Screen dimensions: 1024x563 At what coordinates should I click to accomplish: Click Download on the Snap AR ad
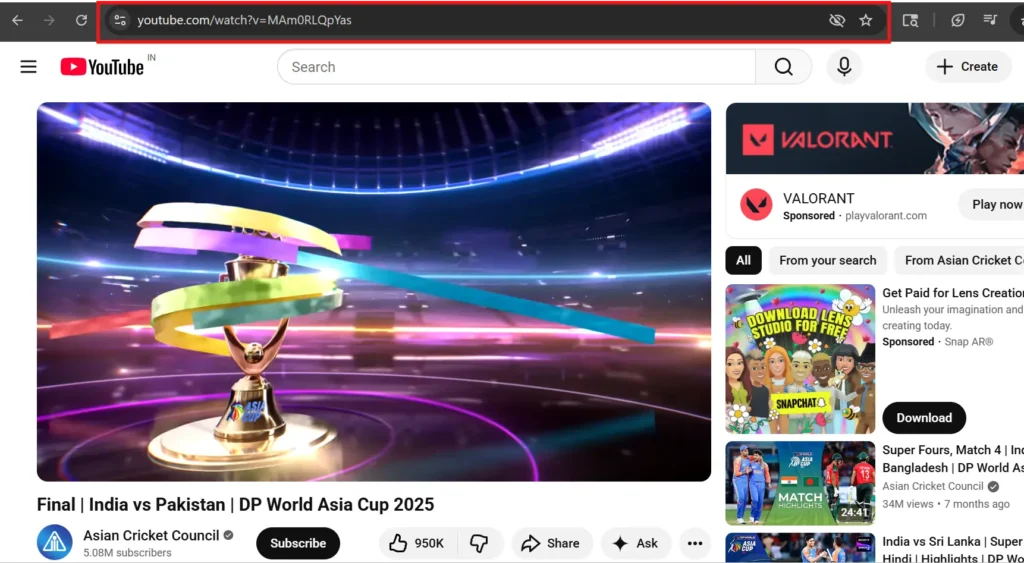[923, 418]
